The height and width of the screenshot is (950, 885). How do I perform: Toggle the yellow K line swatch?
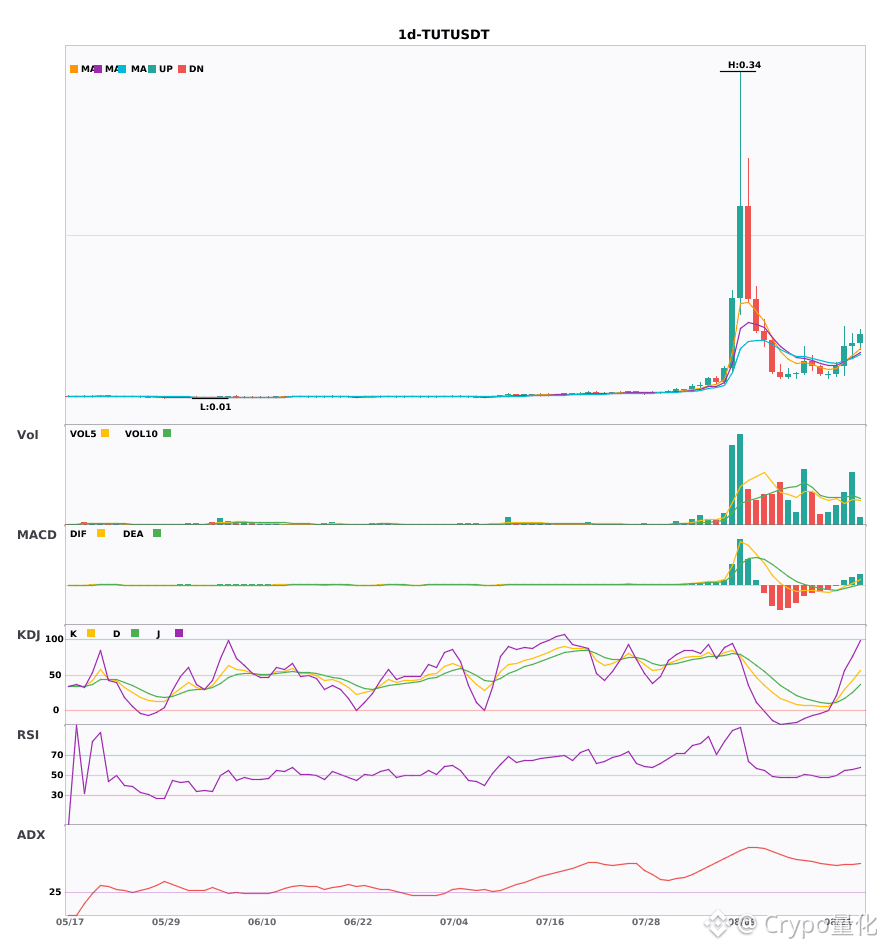(x=91, y=633)
